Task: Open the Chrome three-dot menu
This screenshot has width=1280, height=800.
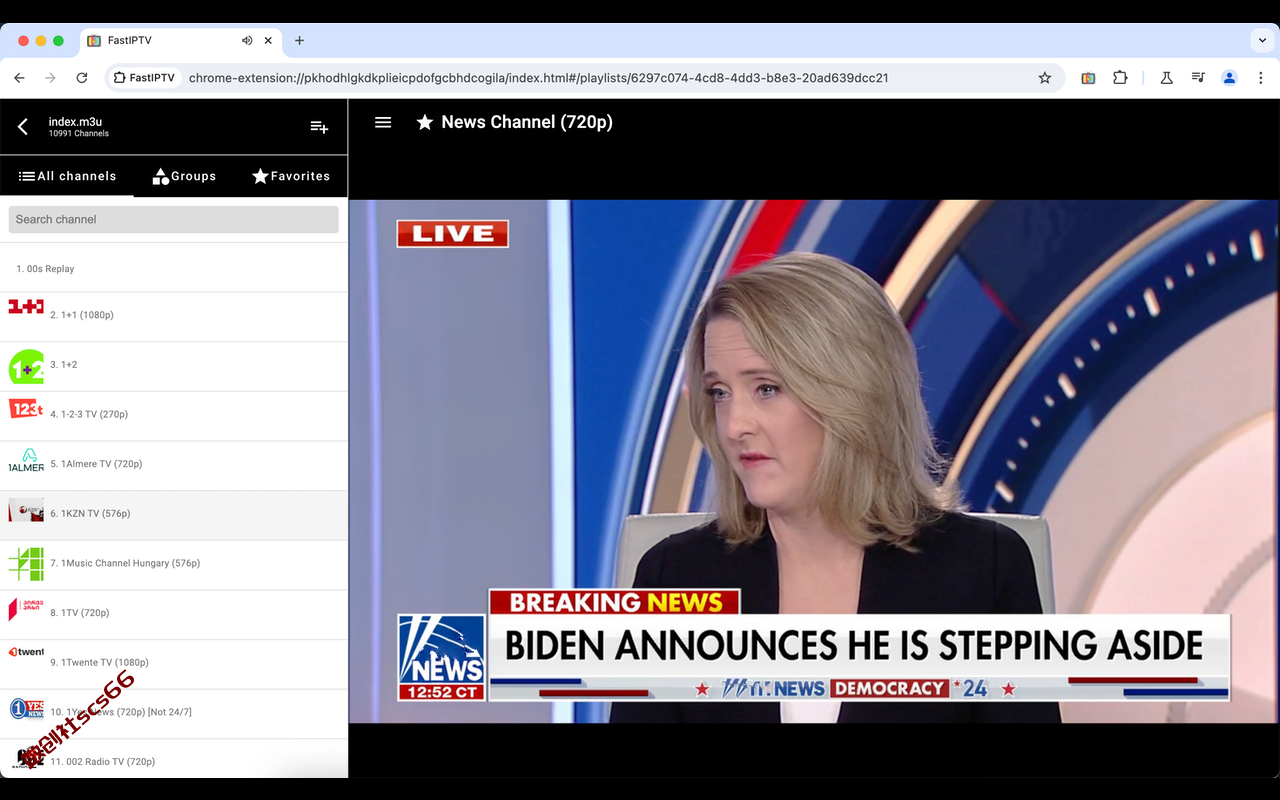Action: coord(1260,78)
